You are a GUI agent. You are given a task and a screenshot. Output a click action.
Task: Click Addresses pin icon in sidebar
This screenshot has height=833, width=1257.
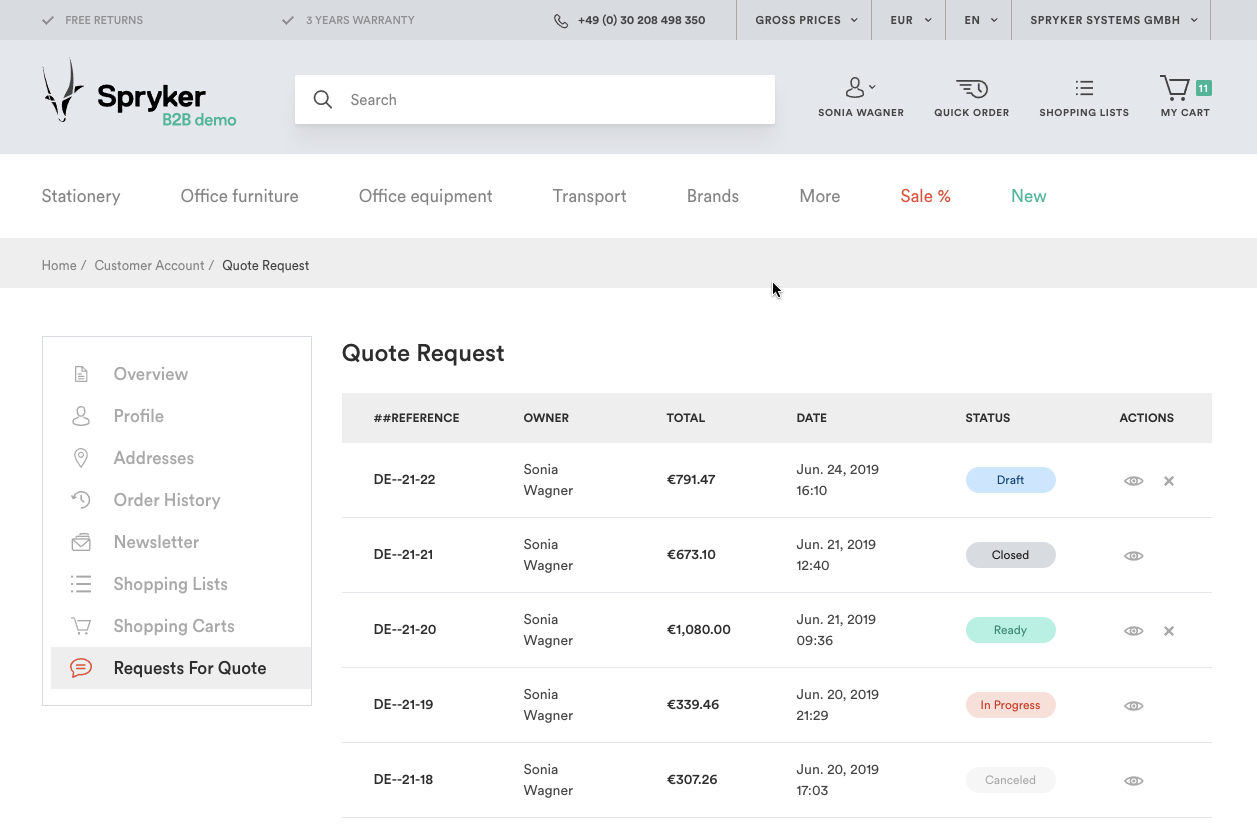[81, 458]
